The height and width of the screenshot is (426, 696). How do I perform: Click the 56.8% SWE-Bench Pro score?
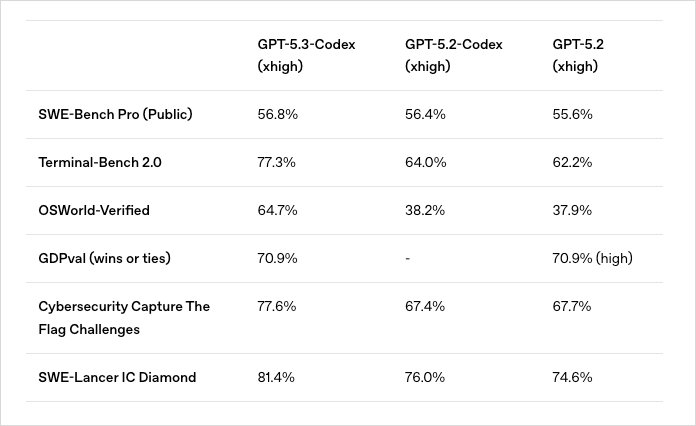(277, 114)
